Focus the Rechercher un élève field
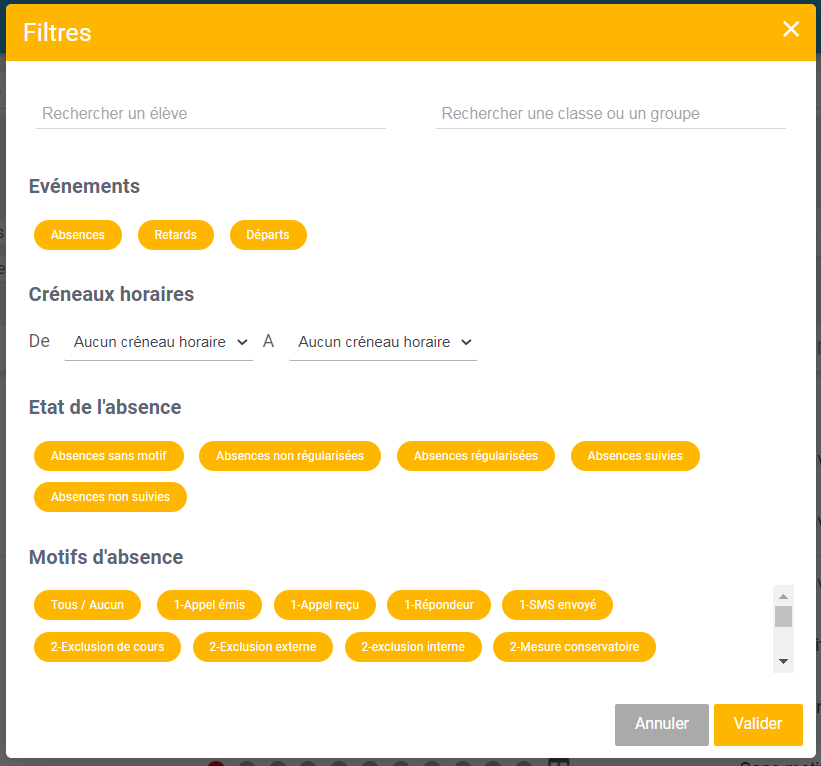The image size is (821, 766). tap(210, 113)
